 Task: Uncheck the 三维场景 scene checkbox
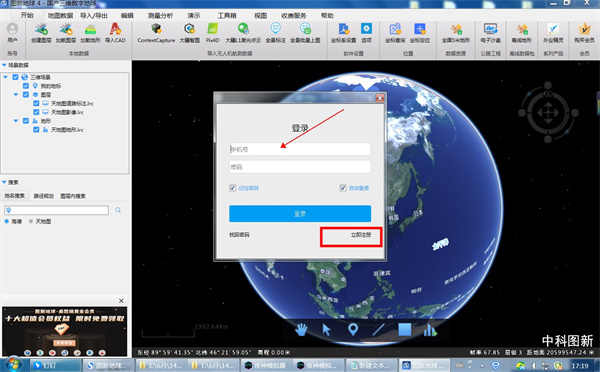click(15, 77)
